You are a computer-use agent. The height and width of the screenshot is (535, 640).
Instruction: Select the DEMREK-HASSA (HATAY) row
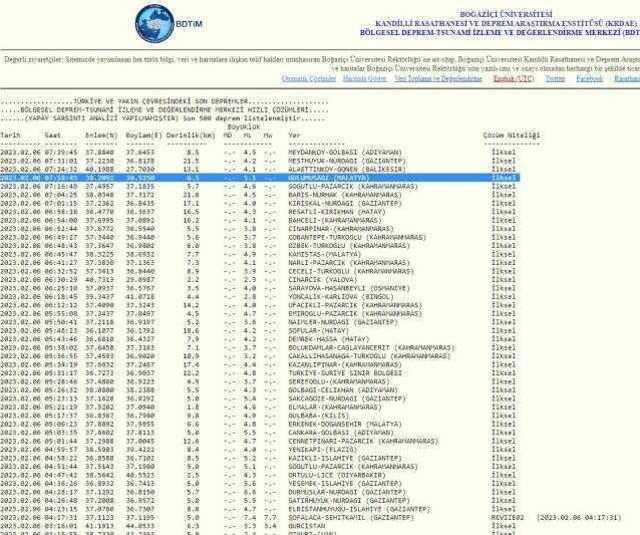click(x=260, y=339)
